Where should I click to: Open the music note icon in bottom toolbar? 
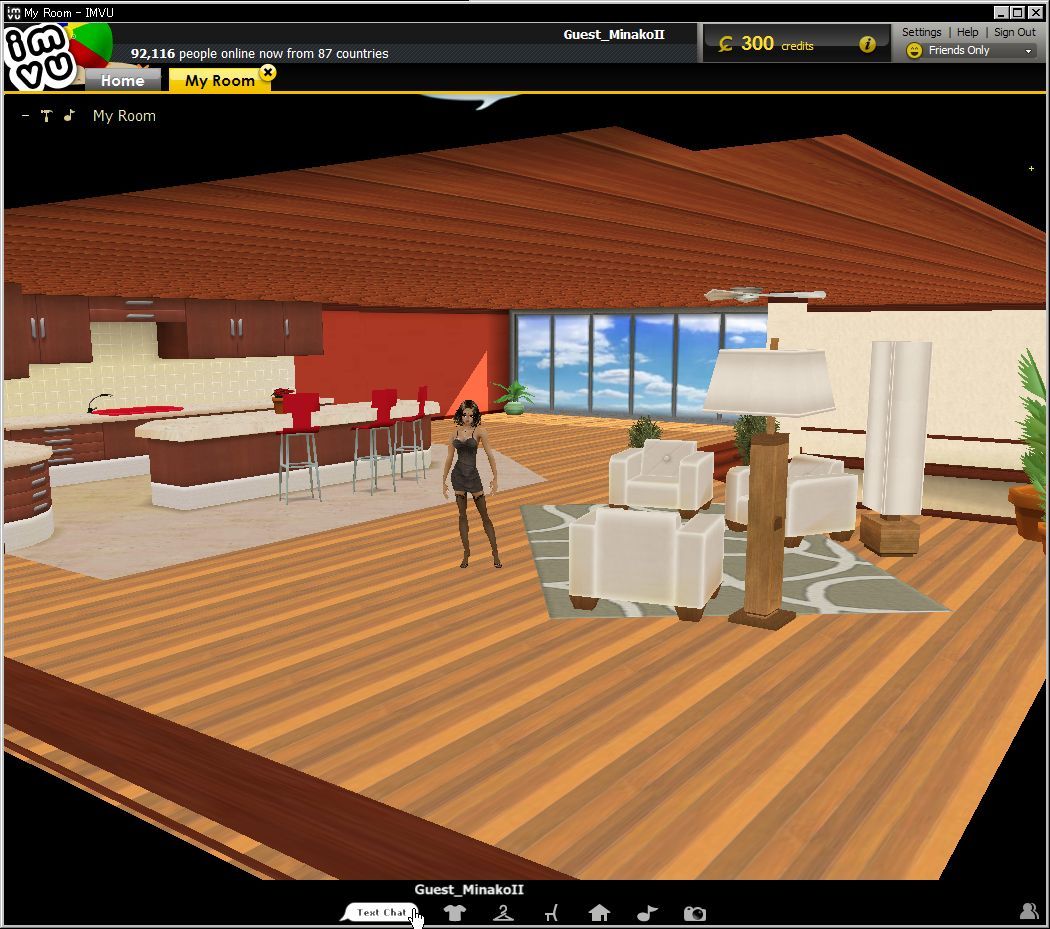[x=647, y=913]
